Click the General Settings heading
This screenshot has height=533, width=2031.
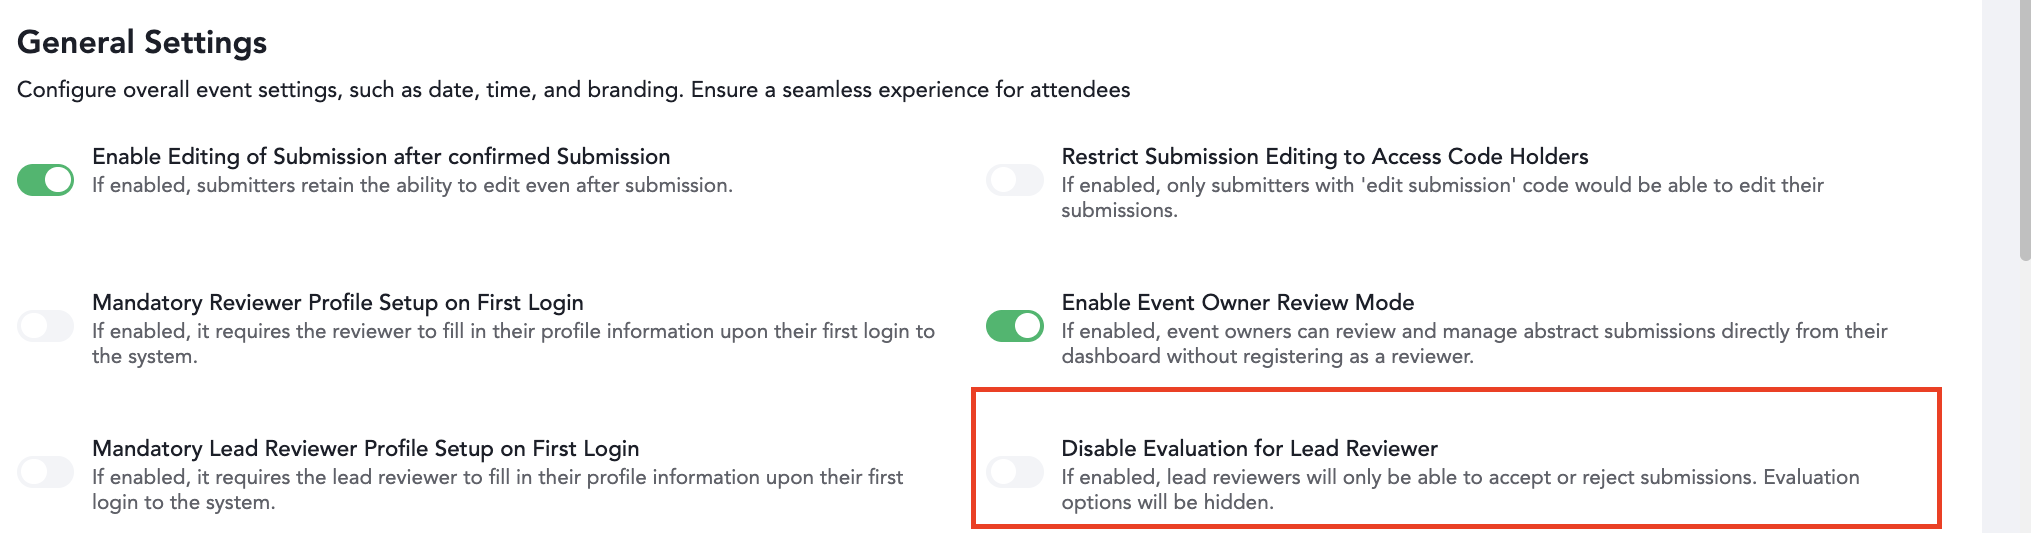click(142, 42)
